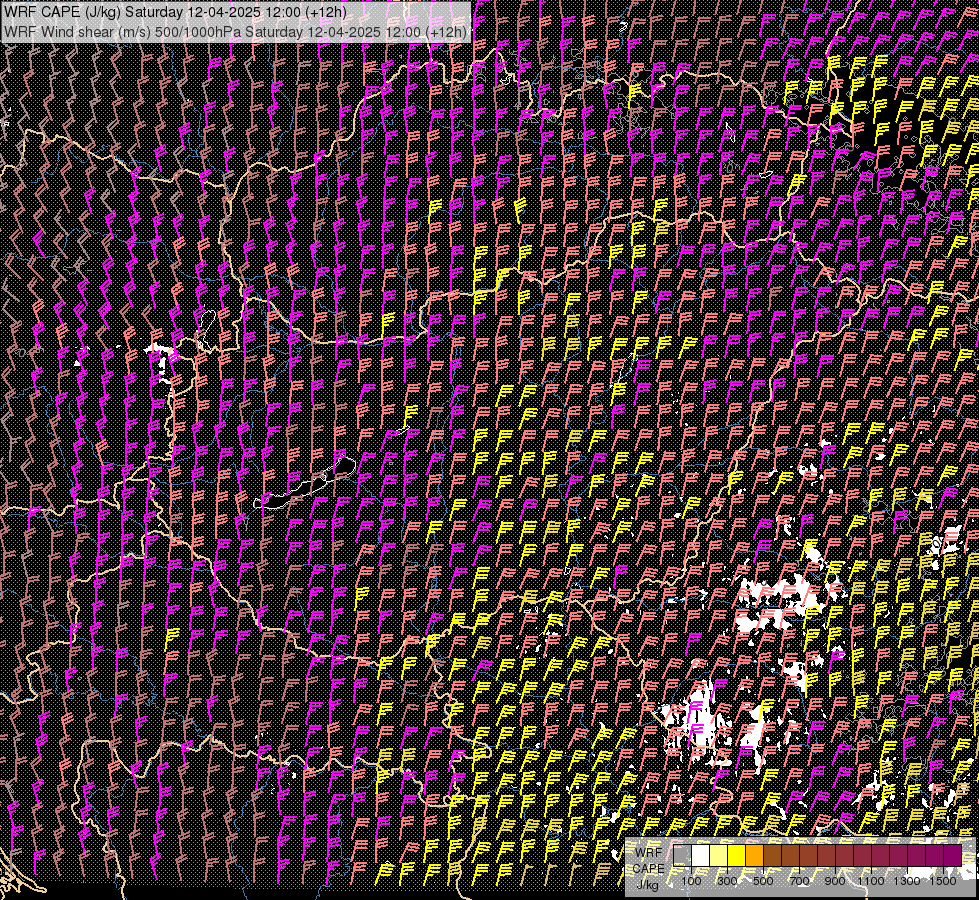Click the WRF CAPE title line

[x=175, y=12]
